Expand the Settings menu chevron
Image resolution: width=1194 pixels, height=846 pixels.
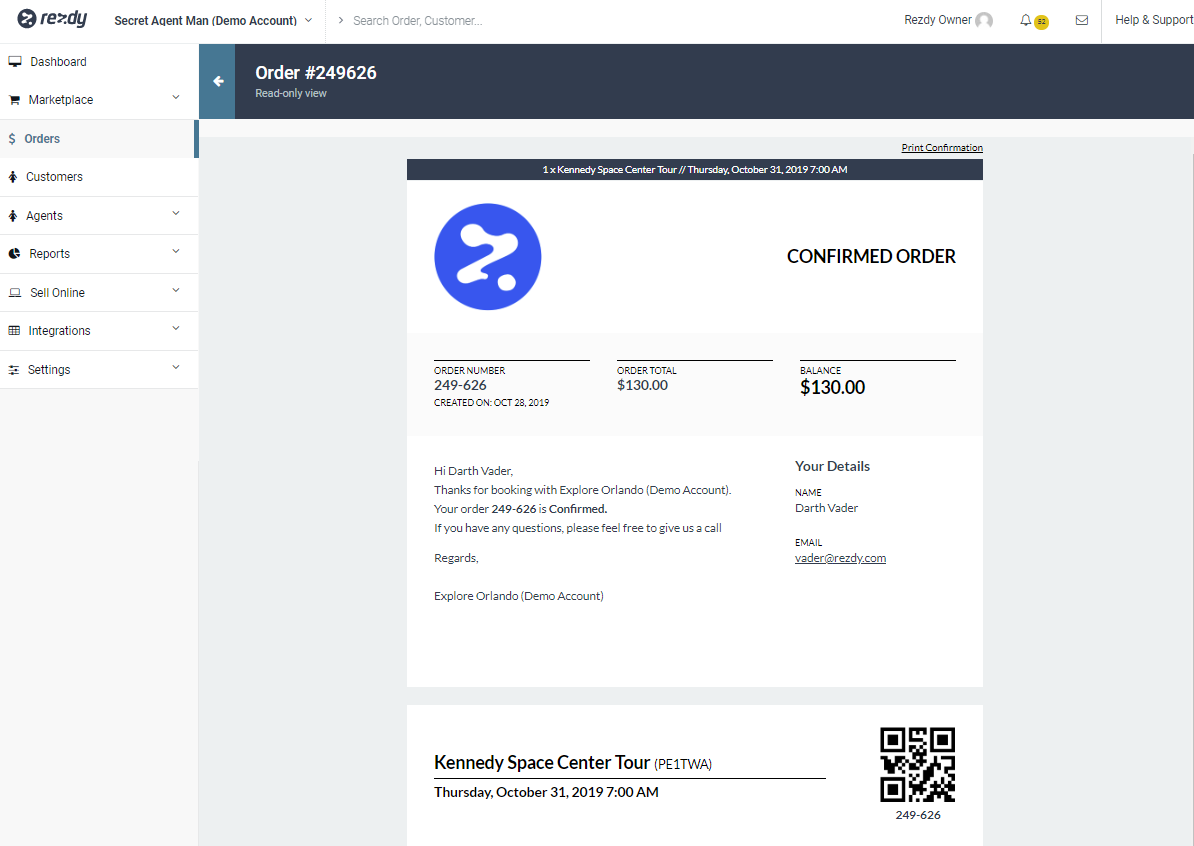[176, 367]
